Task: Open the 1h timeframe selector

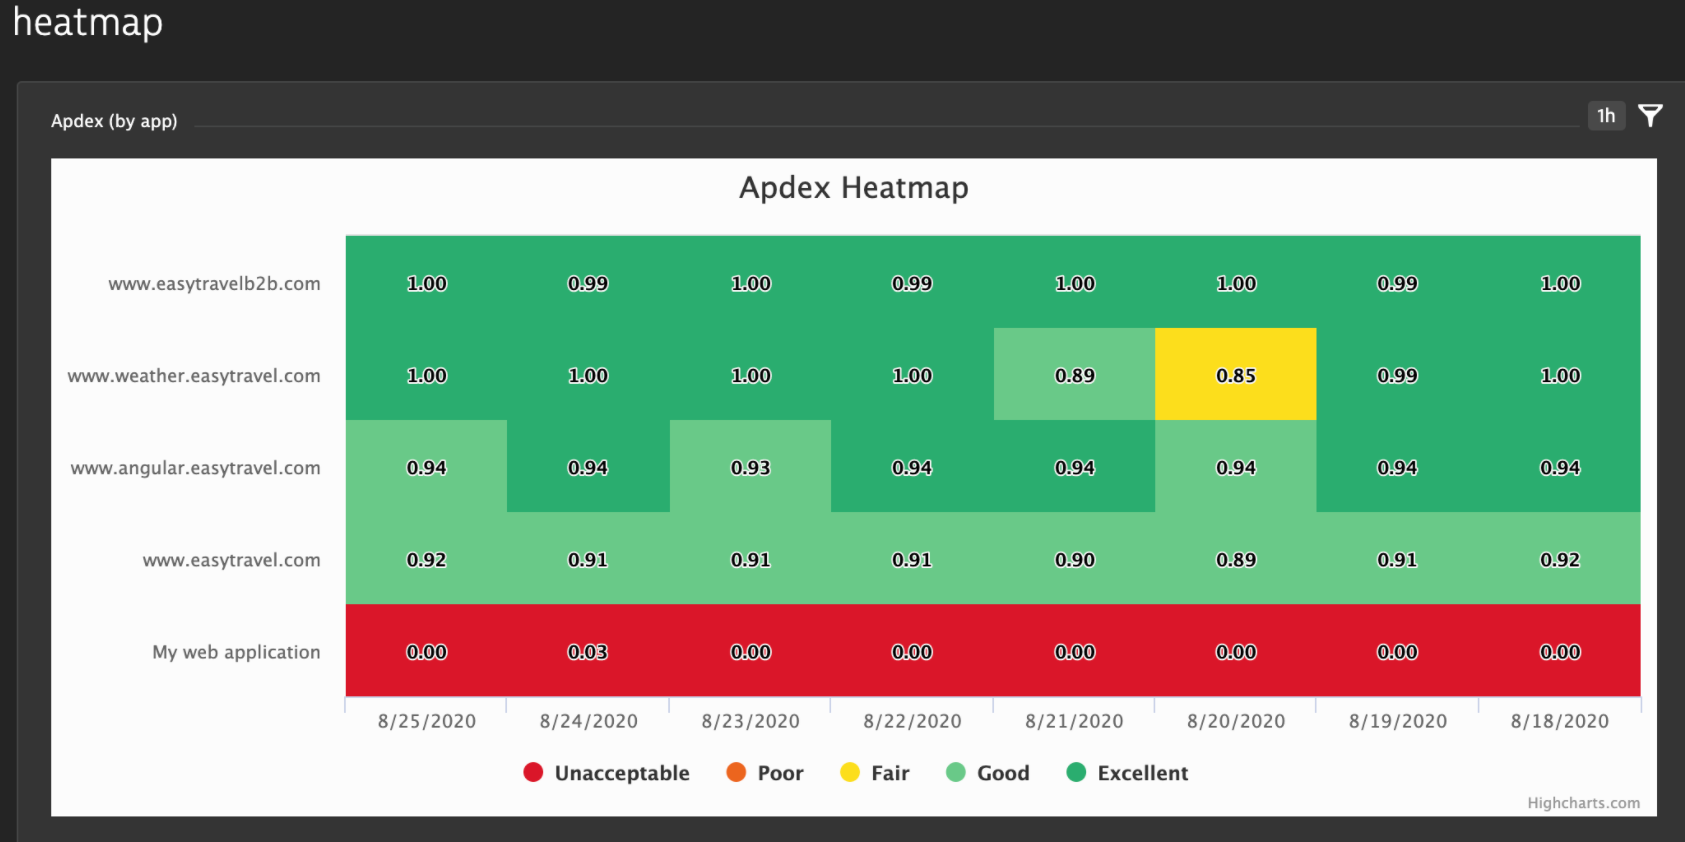Action: pos(1606,116)
